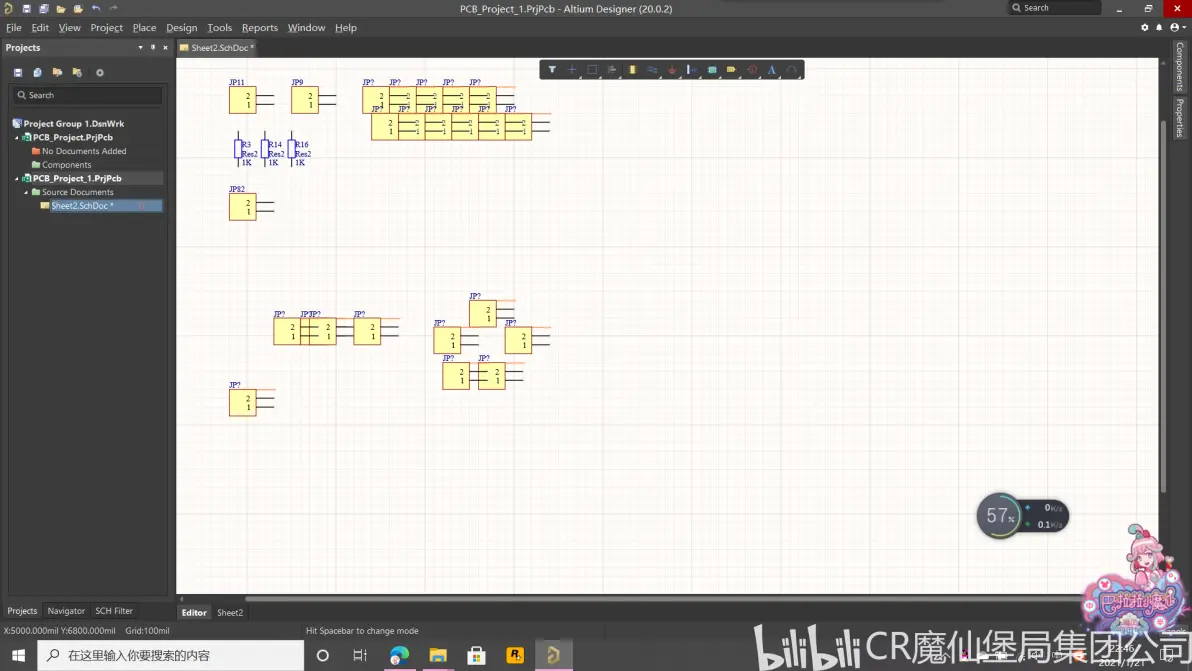Click the compile icon in Projects panel

pyautogui.click(x=37, y=72)
